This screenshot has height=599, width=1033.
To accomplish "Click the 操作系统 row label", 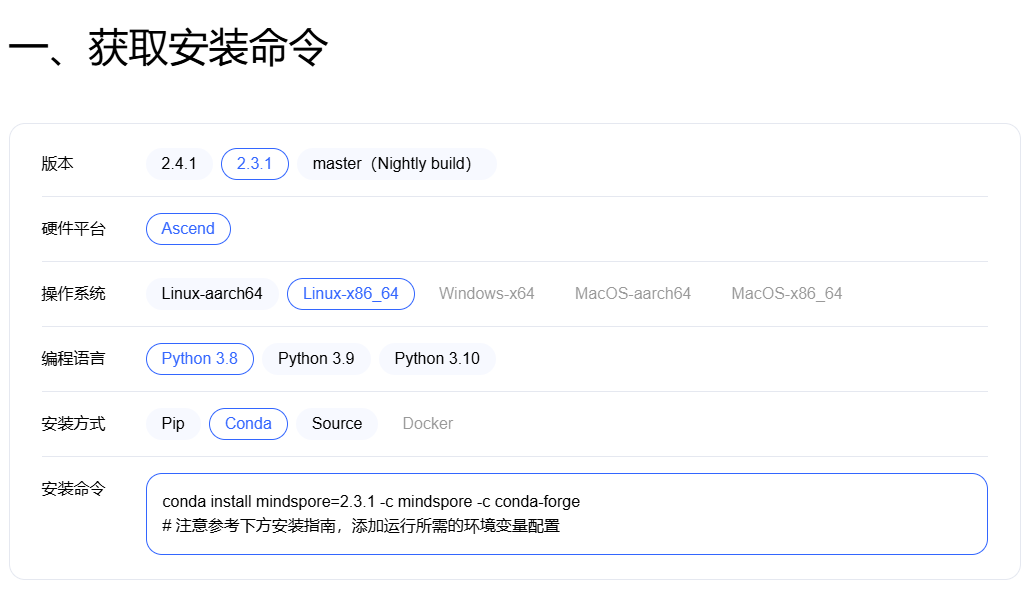I will click(73, 294).
